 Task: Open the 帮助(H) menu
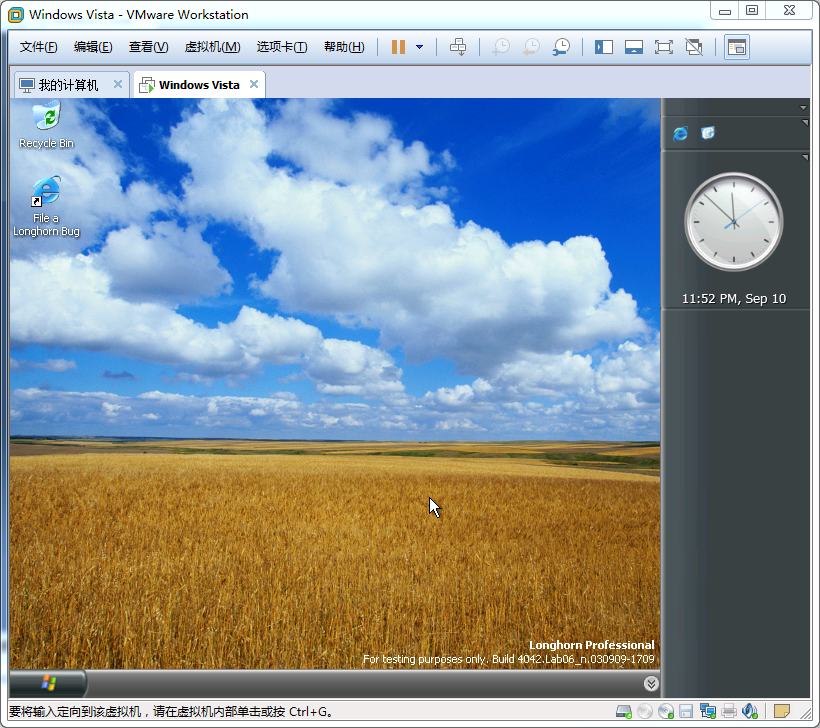(344, 47)
